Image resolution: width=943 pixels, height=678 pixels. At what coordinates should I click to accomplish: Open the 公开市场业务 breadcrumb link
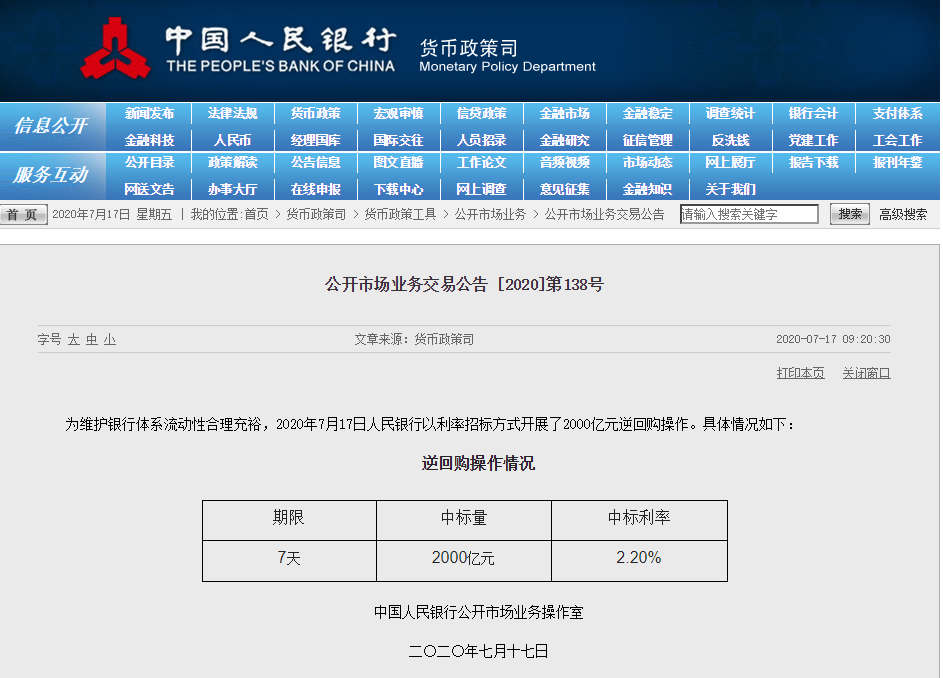coord(490,214)
